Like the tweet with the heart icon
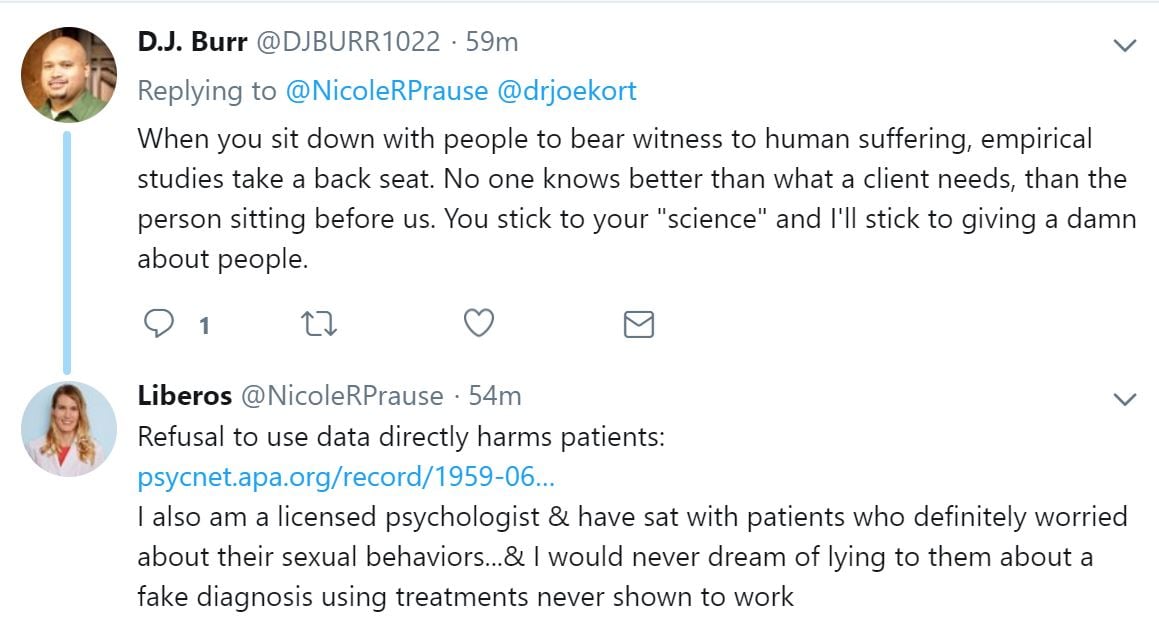1159x622 pixels. [x=480, y=323]
